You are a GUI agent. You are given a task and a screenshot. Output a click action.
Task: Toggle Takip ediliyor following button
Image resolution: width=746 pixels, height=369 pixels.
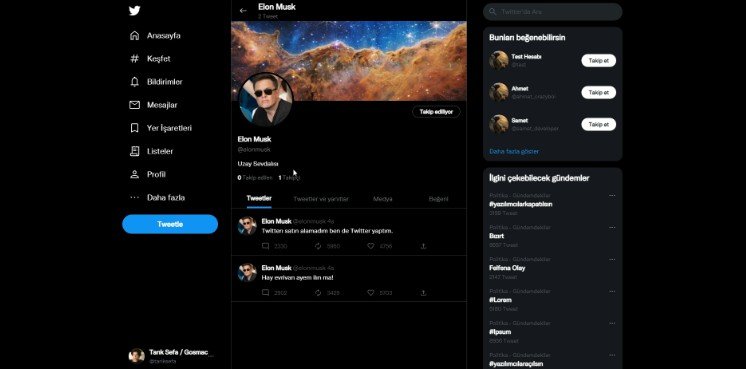coord(436,112)
